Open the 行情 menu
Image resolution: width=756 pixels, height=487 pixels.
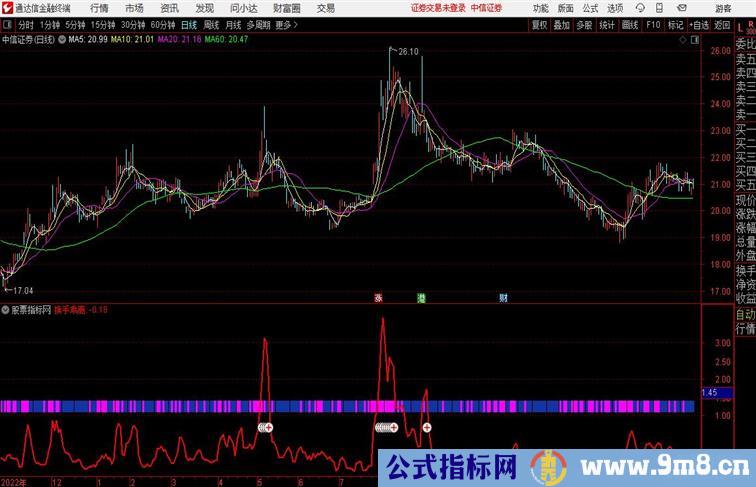99,7
